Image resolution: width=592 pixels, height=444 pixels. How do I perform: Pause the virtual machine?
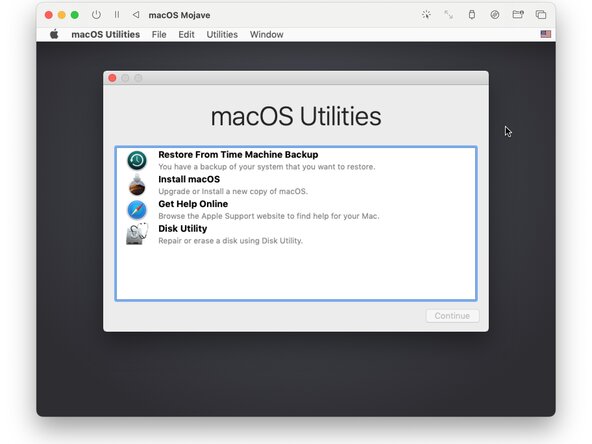click(x=117, y=15)
